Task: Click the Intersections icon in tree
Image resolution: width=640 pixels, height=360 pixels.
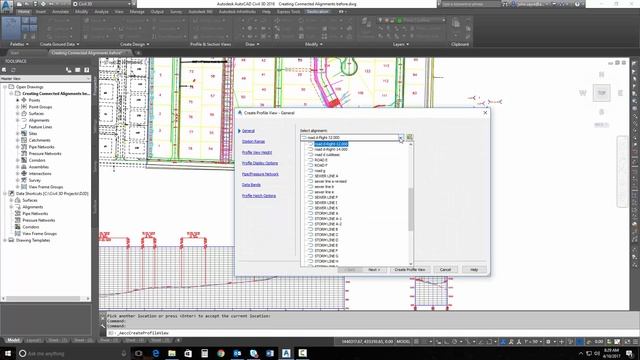Action: tap(24, 173)
